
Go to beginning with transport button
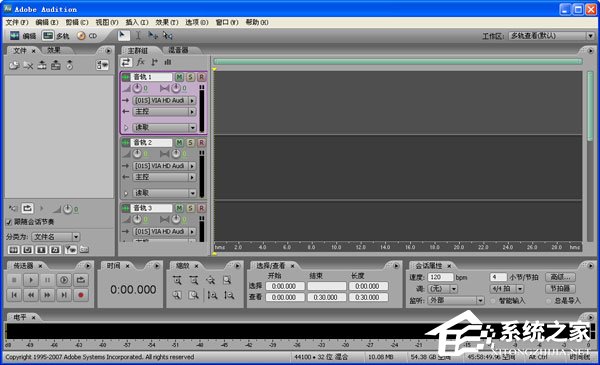pos(14,295)
